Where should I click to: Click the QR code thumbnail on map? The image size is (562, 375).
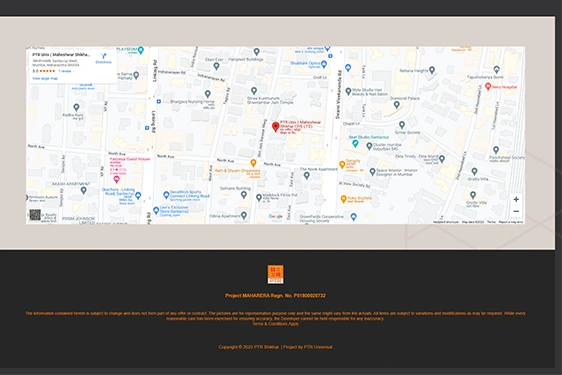(x=35, y=215)
